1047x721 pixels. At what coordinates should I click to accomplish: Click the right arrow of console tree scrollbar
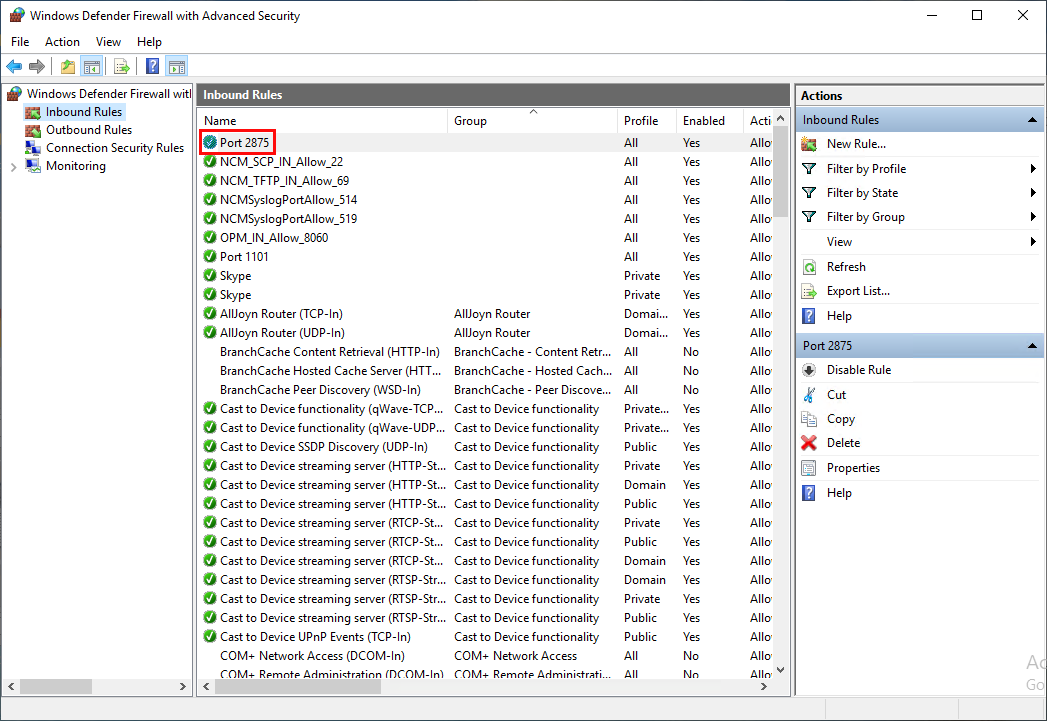point(183,686)
